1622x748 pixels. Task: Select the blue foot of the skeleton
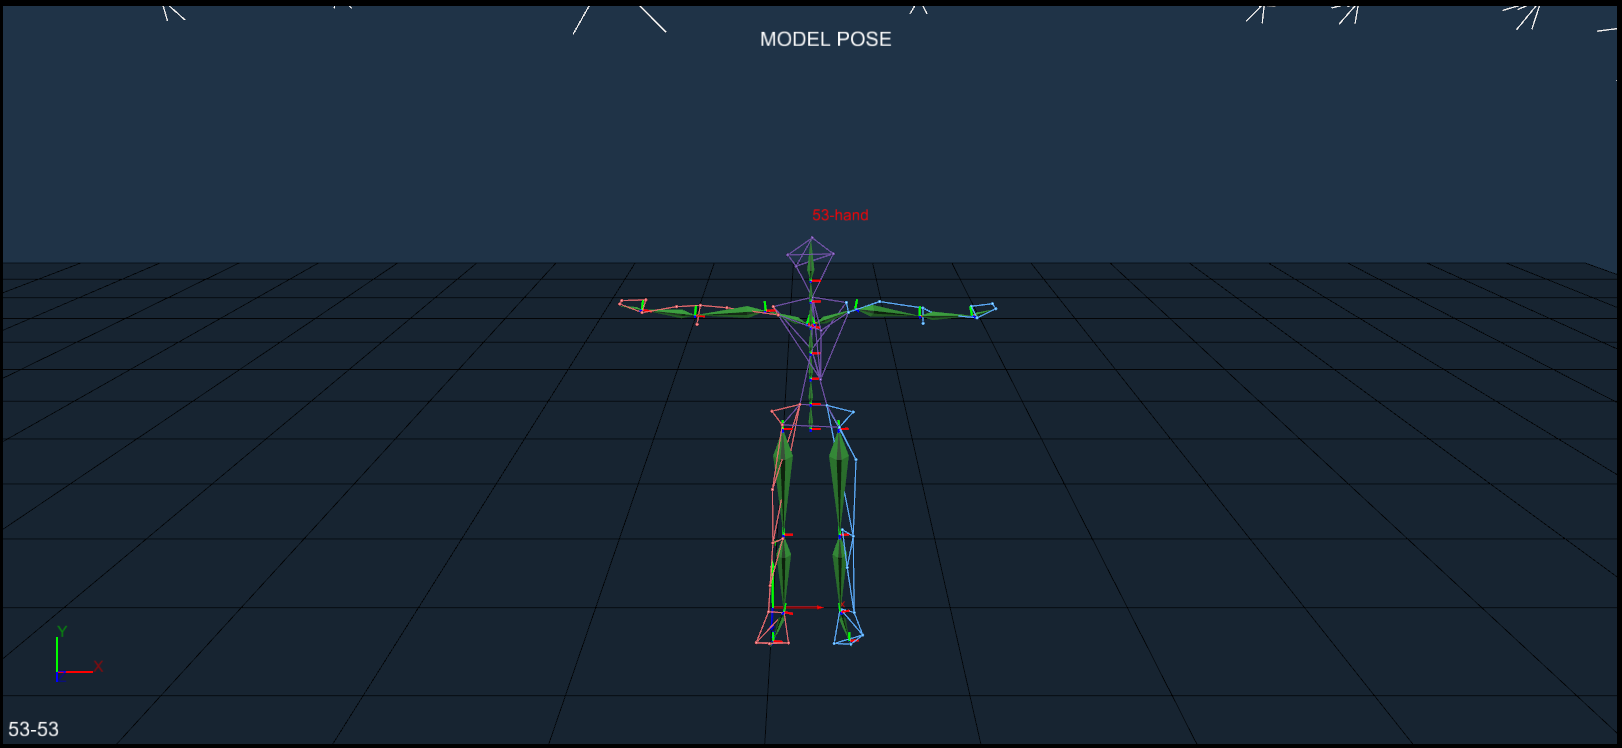(848, 627)
